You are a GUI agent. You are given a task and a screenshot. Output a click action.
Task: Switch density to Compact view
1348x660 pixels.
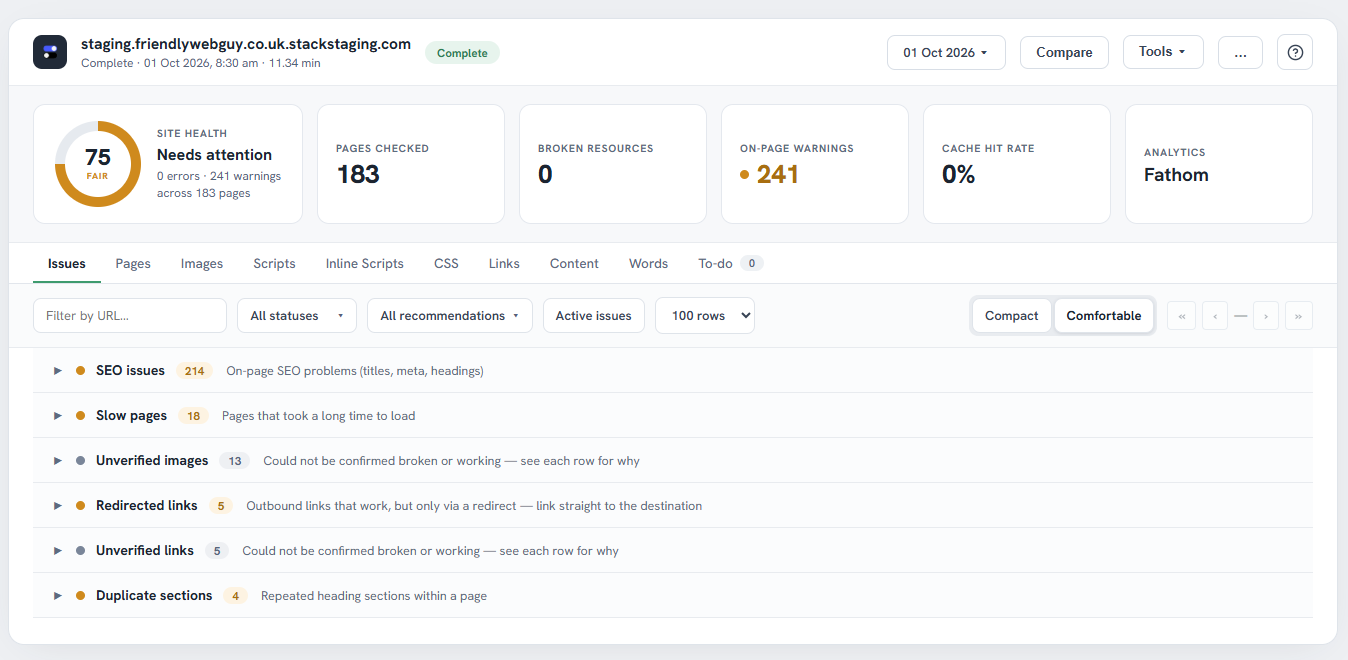click(1012, 316)
